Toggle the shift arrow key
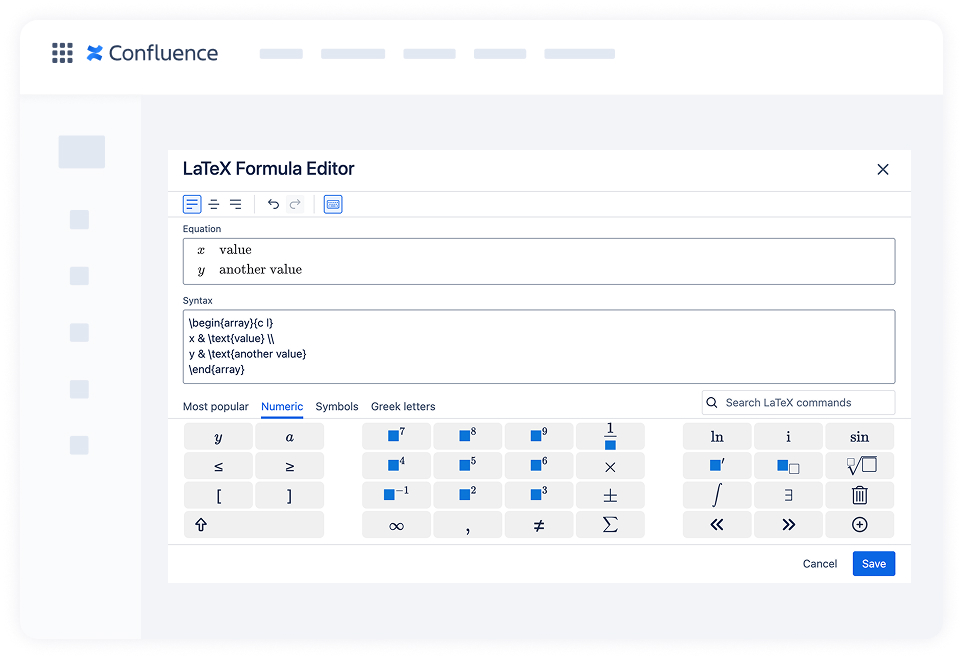Viewport: 963px width, 659px height. pyautogui.click(x=254, y=525)
